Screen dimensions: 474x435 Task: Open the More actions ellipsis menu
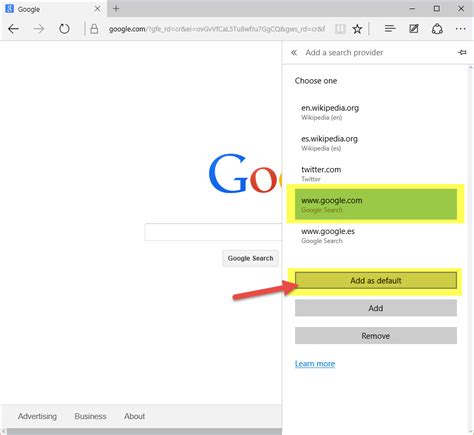(x=461, y=29)
